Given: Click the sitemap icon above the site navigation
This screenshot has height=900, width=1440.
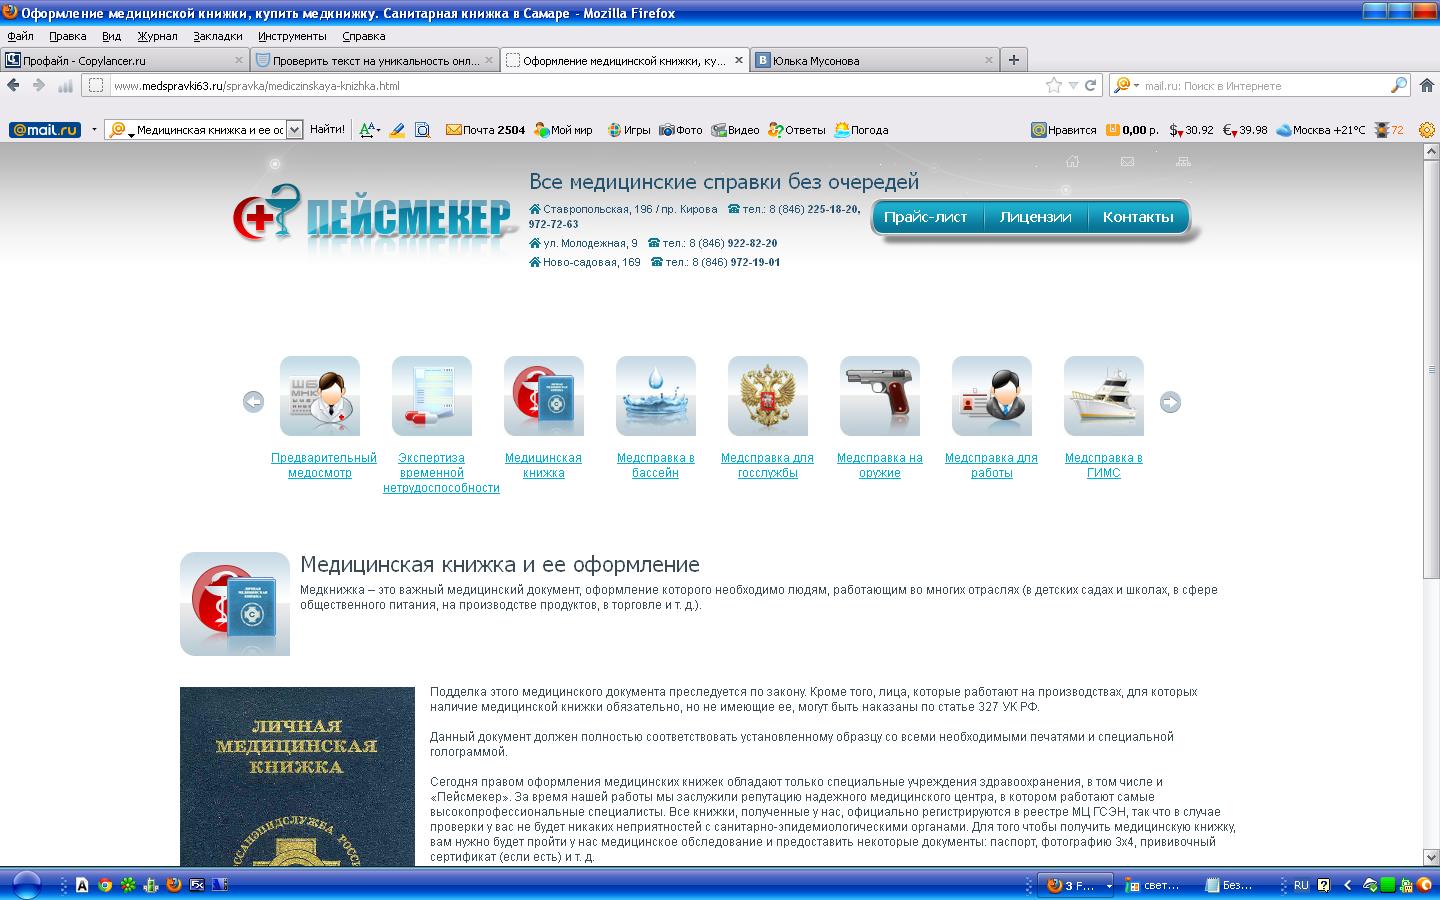Looking at the screenshot, I should click(1183, 161).
